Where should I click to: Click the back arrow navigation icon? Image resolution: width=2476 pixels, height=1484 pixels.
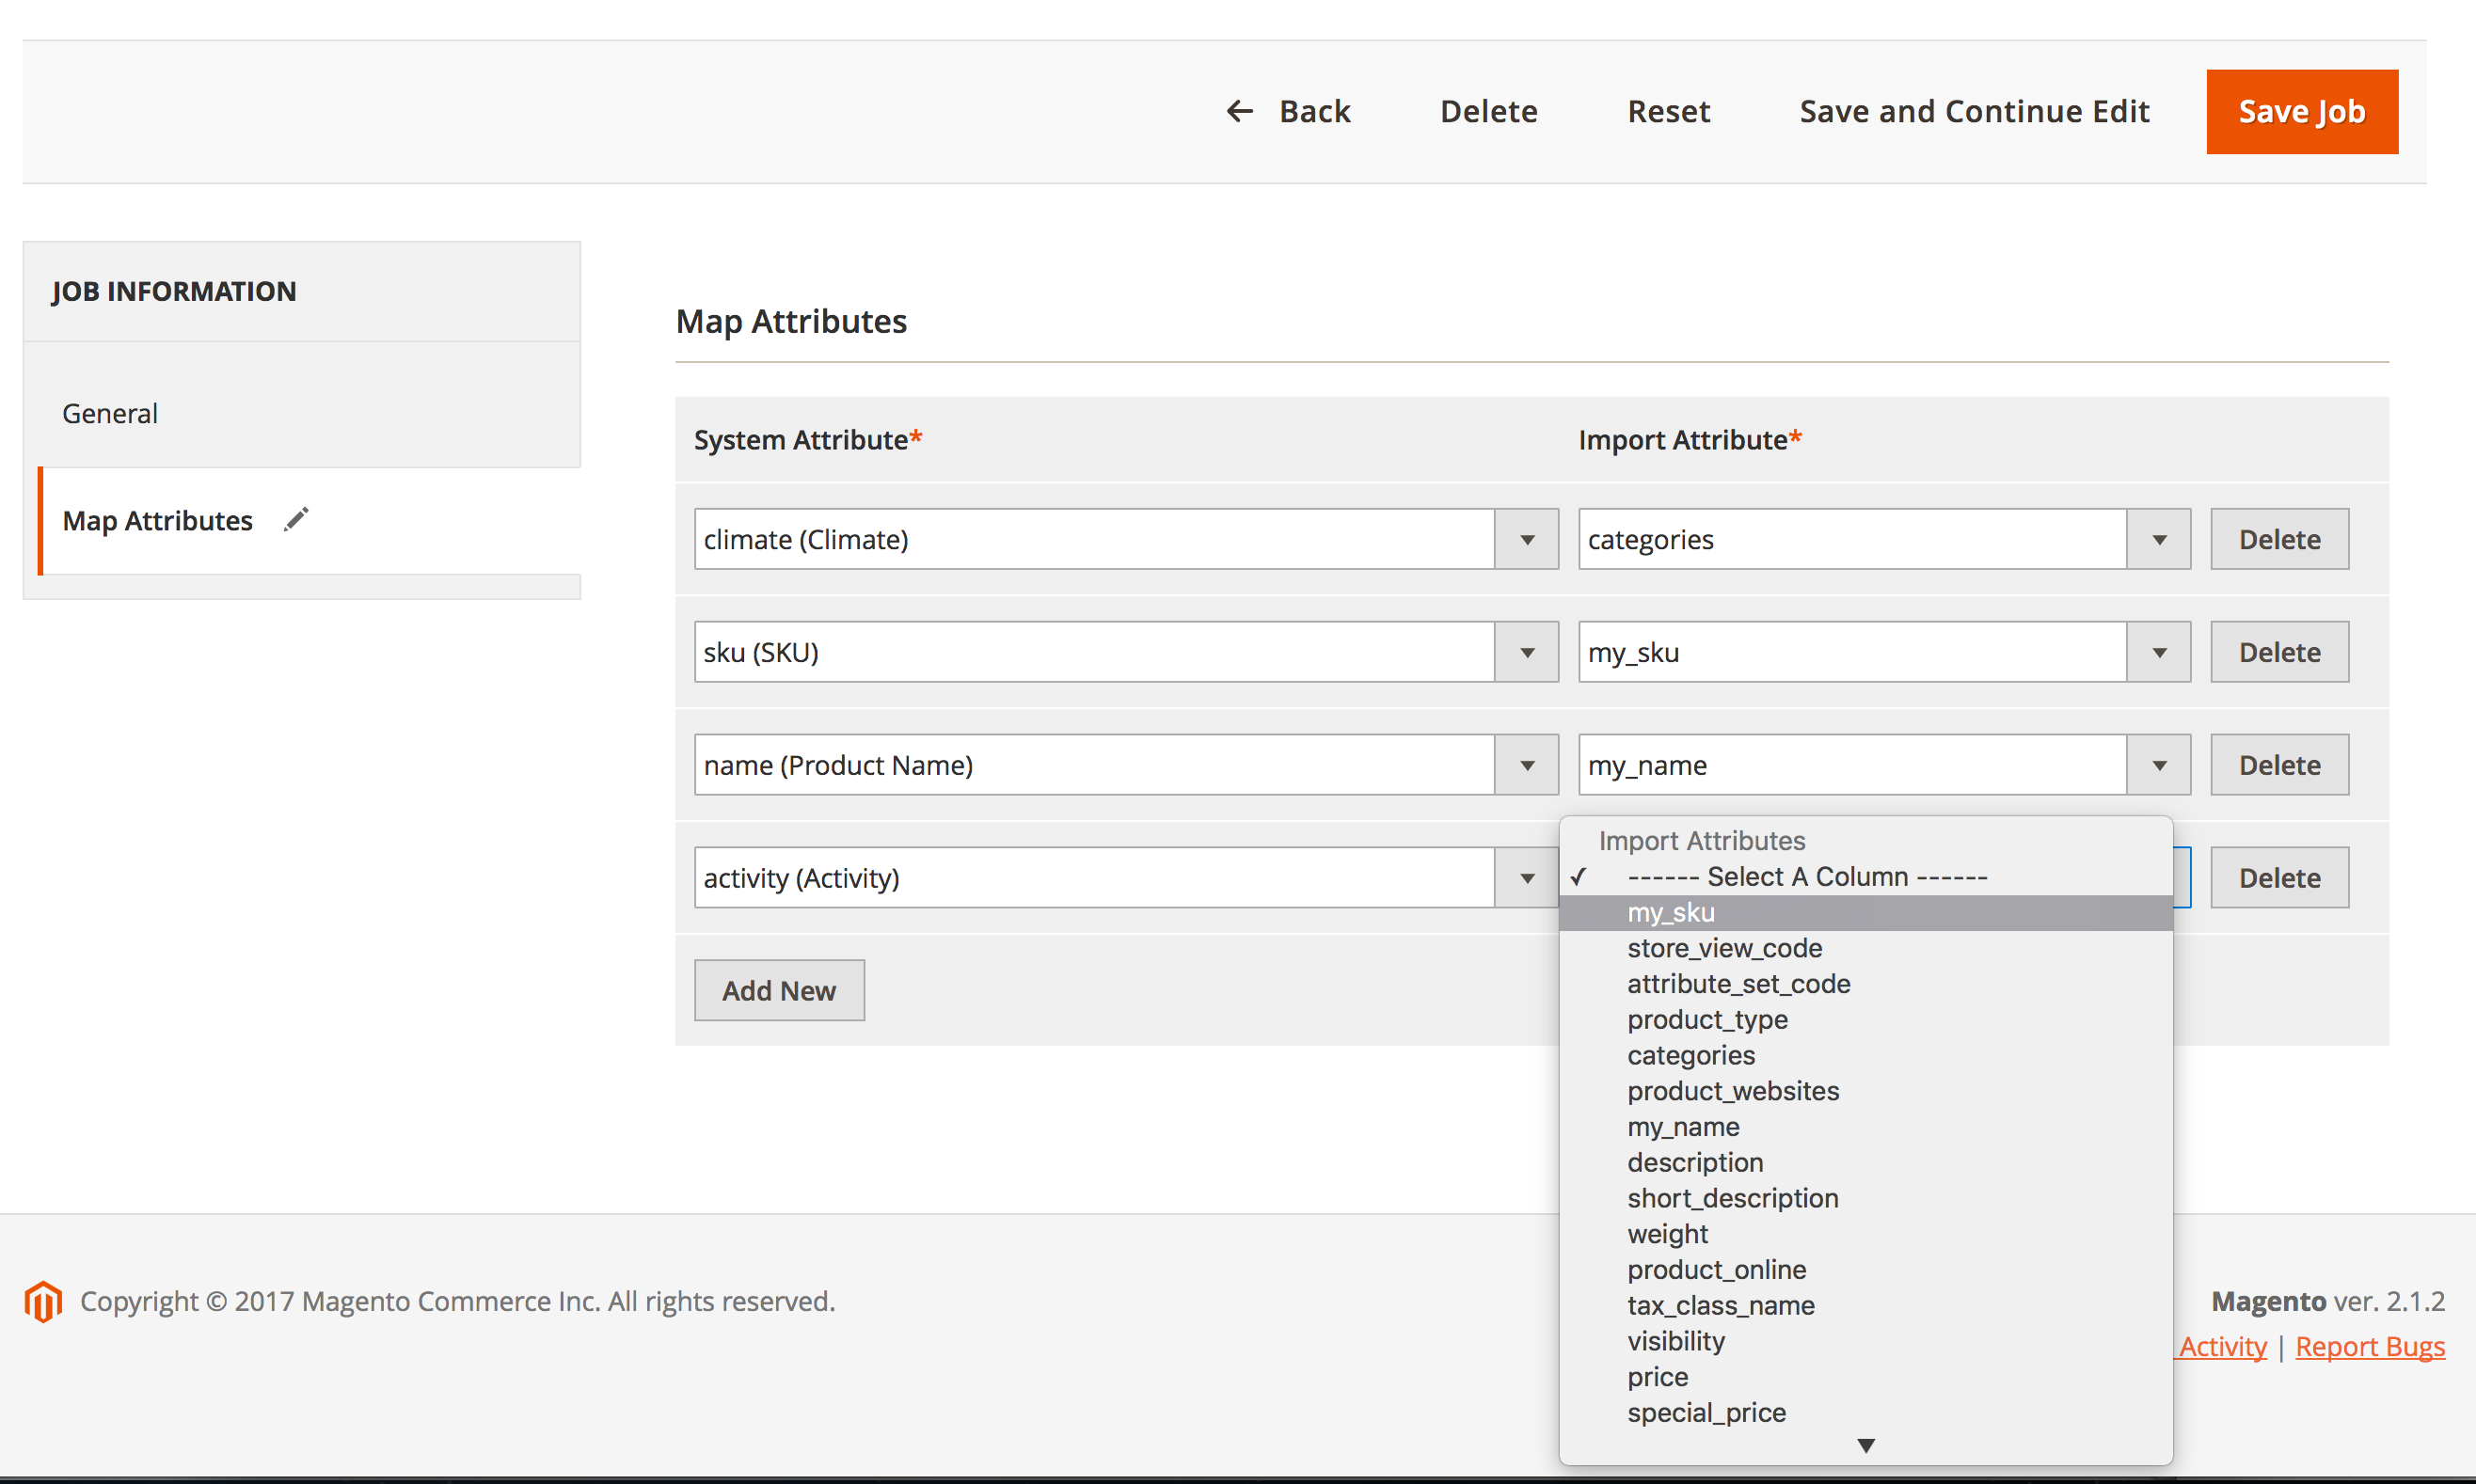tap(1237, 111)
